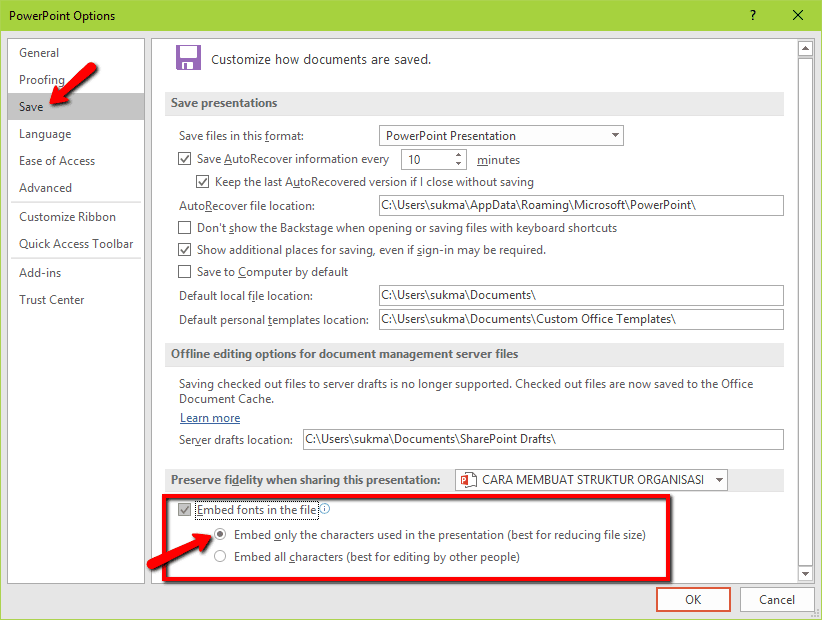Toggle Show additional places for saving checkbox
822x620 pixels.
click(185, 249)
